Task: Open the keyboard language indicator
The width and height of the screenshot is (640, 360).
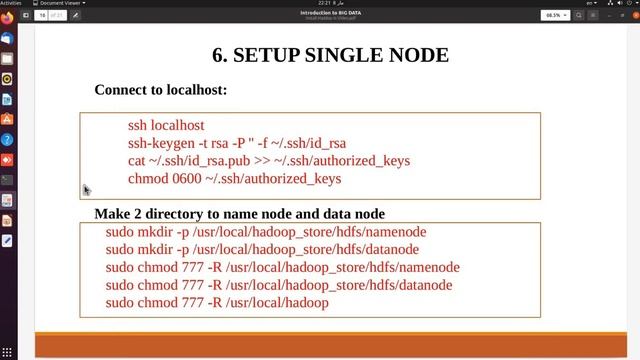Action: (591, 3)
